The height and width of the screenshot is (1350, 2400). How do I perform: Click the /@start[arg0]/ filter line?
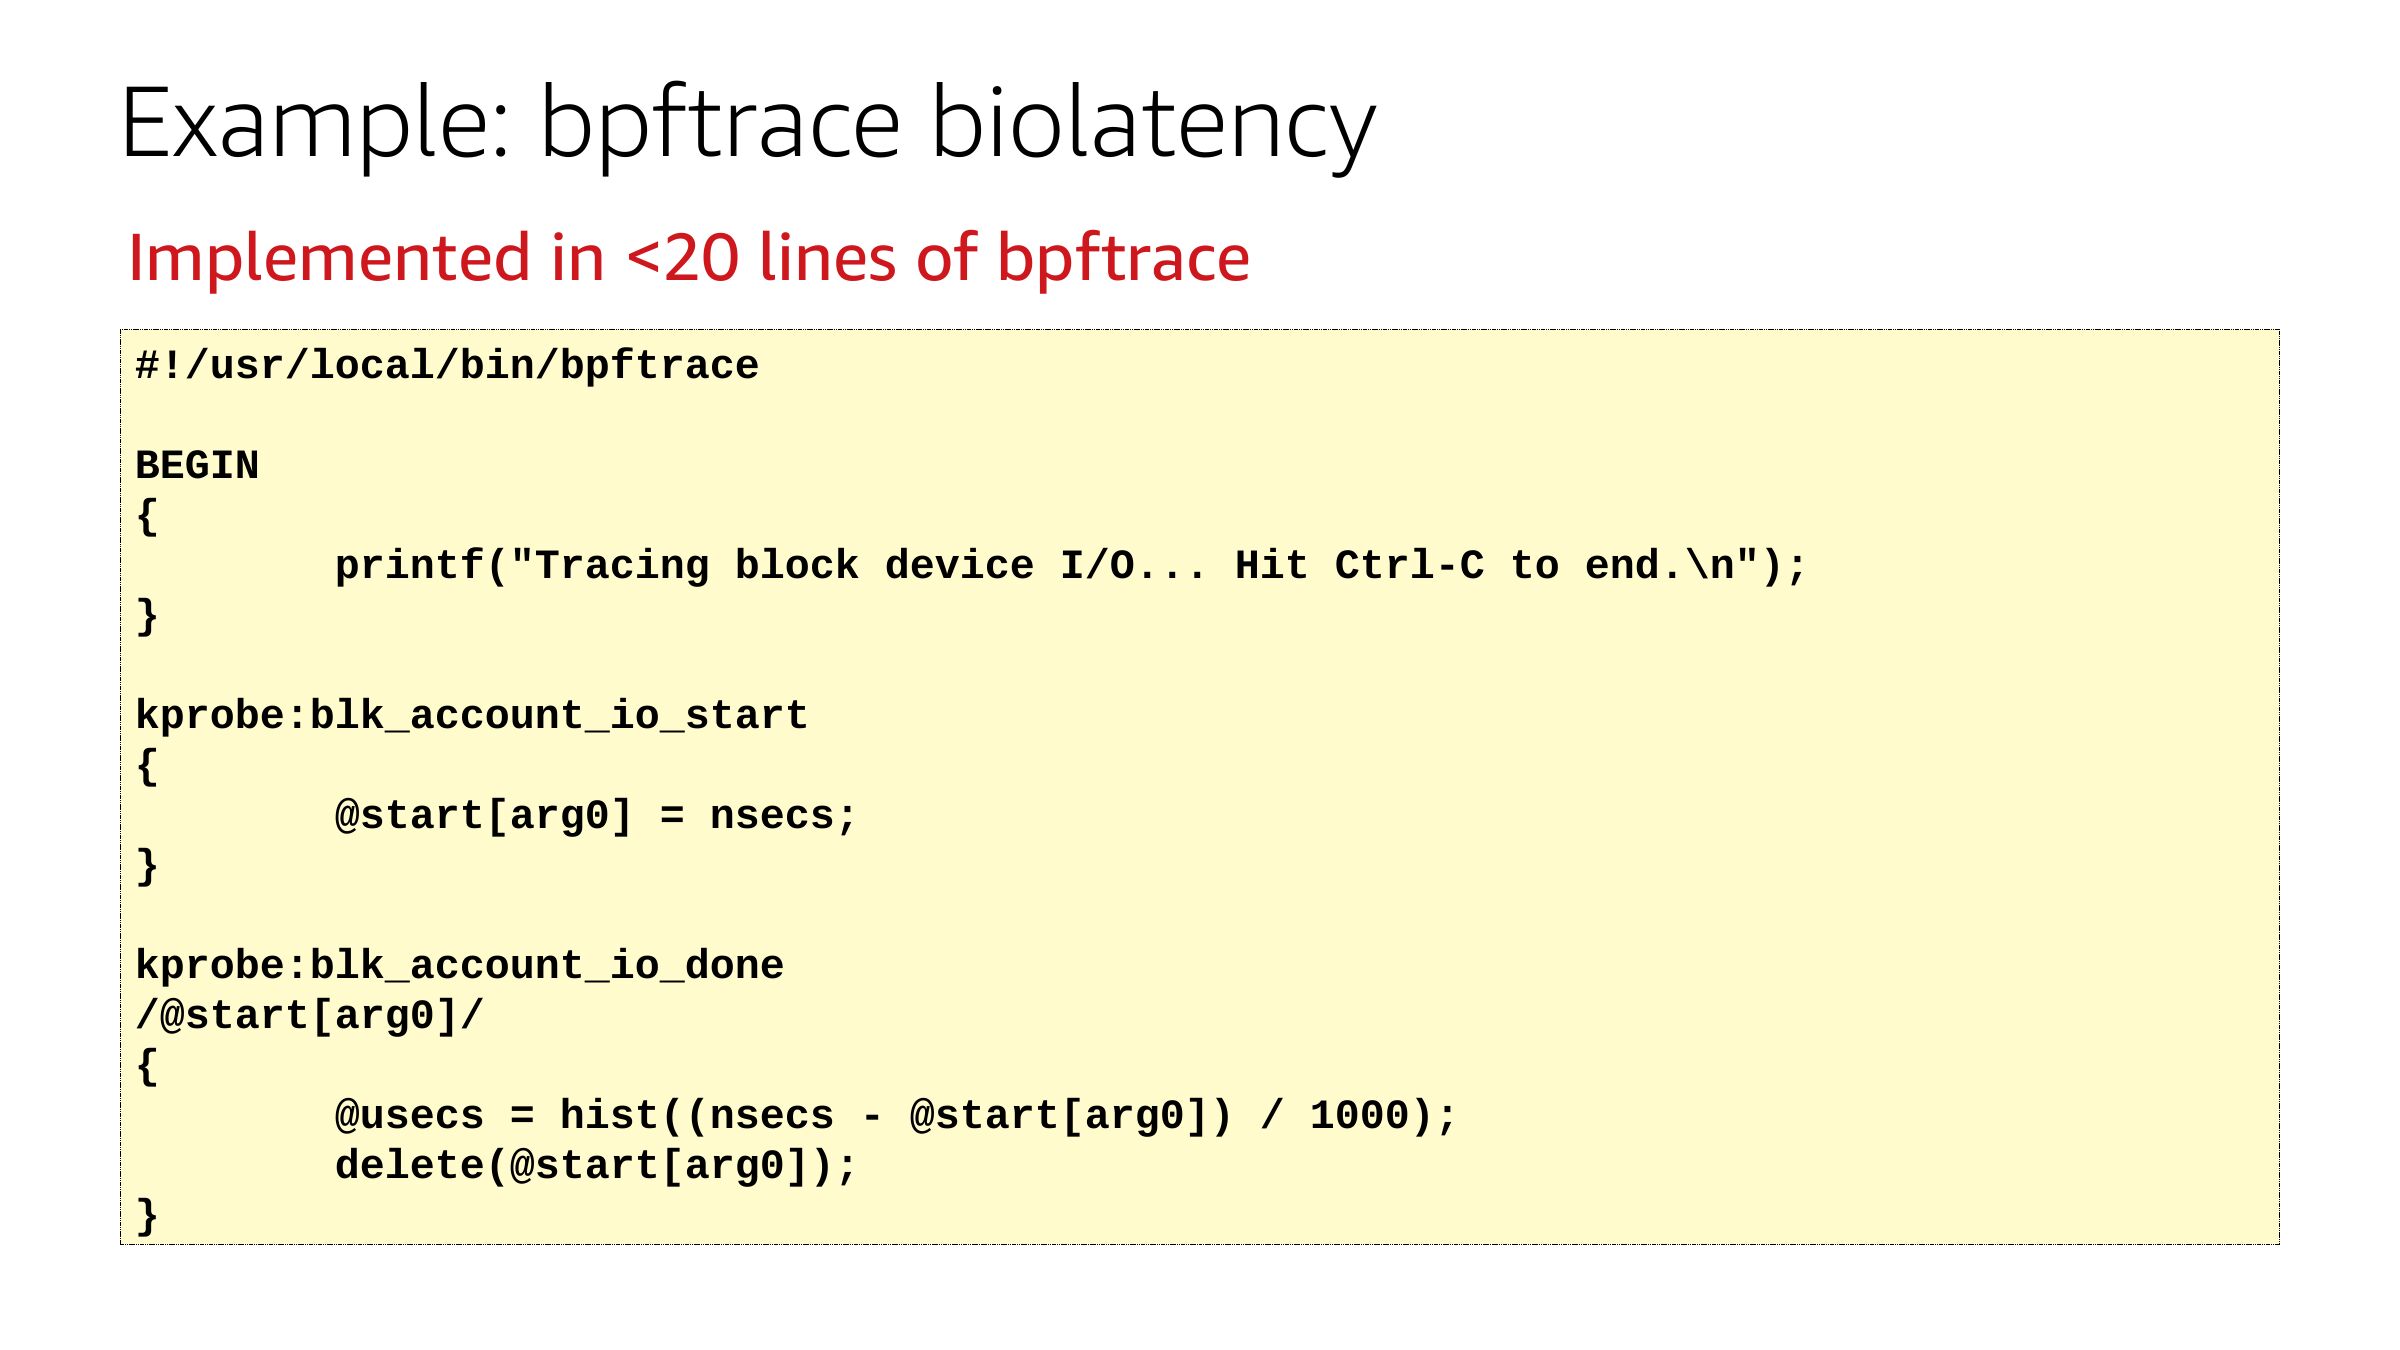click(x=309, y=1016)
